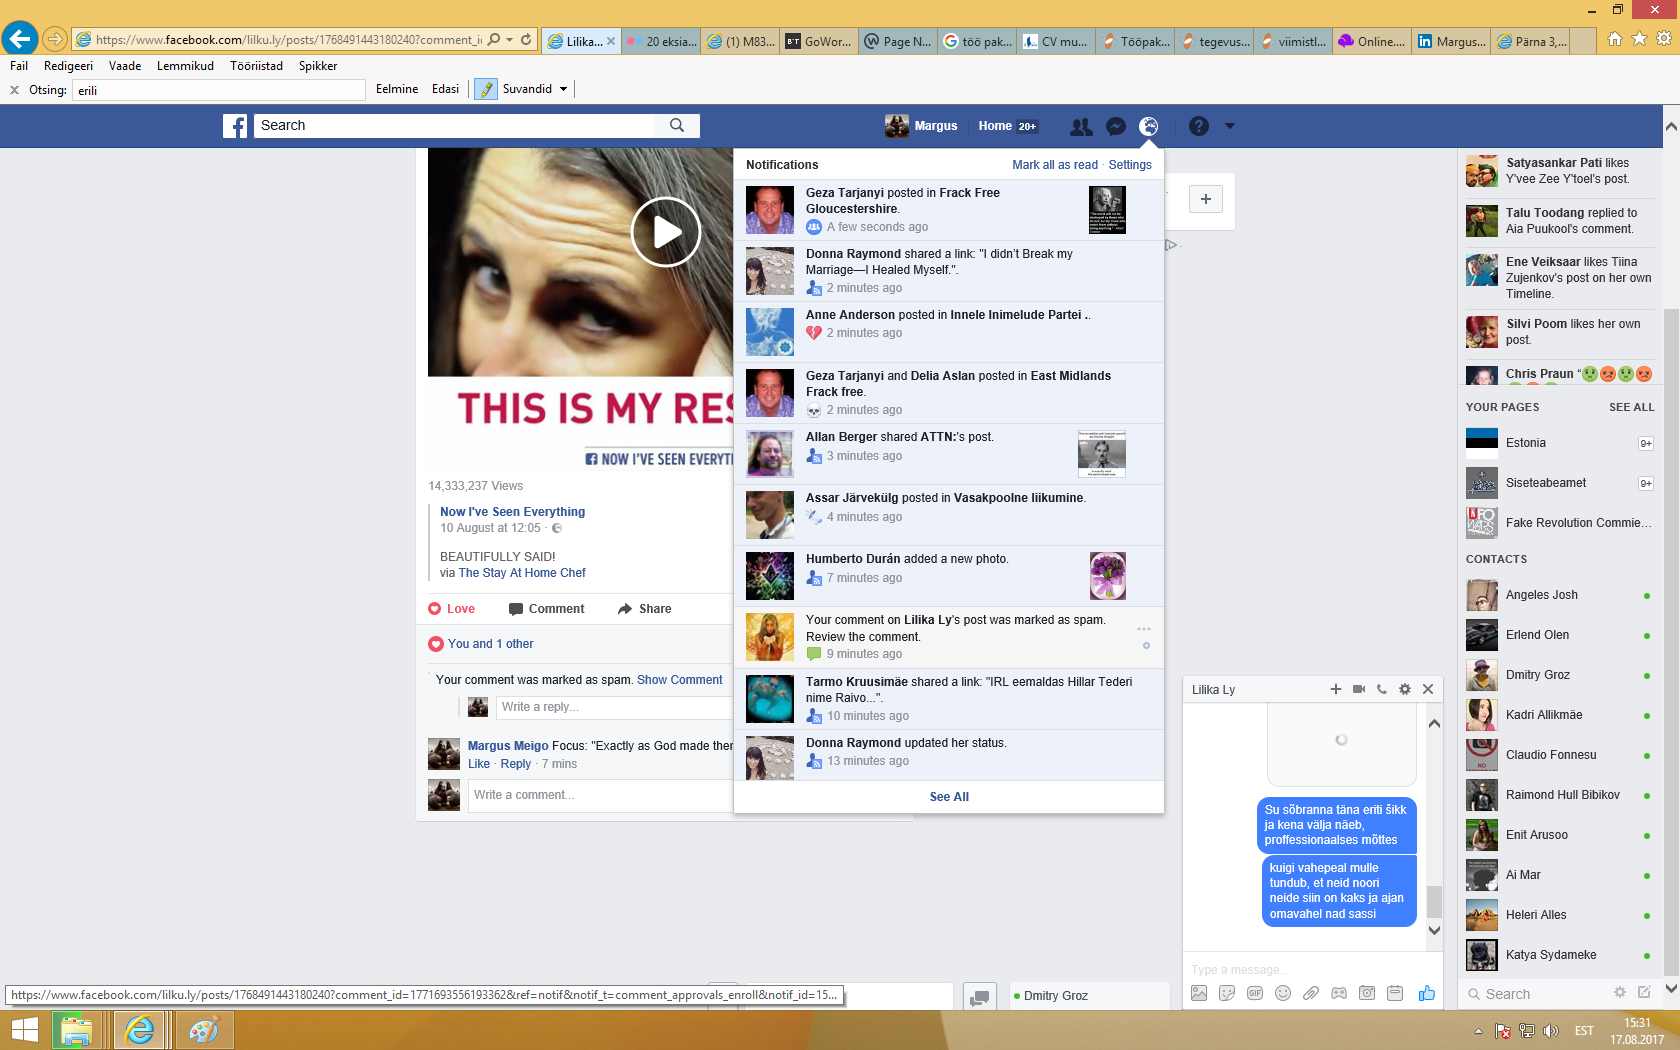1680x1050 pixels.
Task: Expand the address bar autocomplete dropdown
Action: [x=510, y=40]
